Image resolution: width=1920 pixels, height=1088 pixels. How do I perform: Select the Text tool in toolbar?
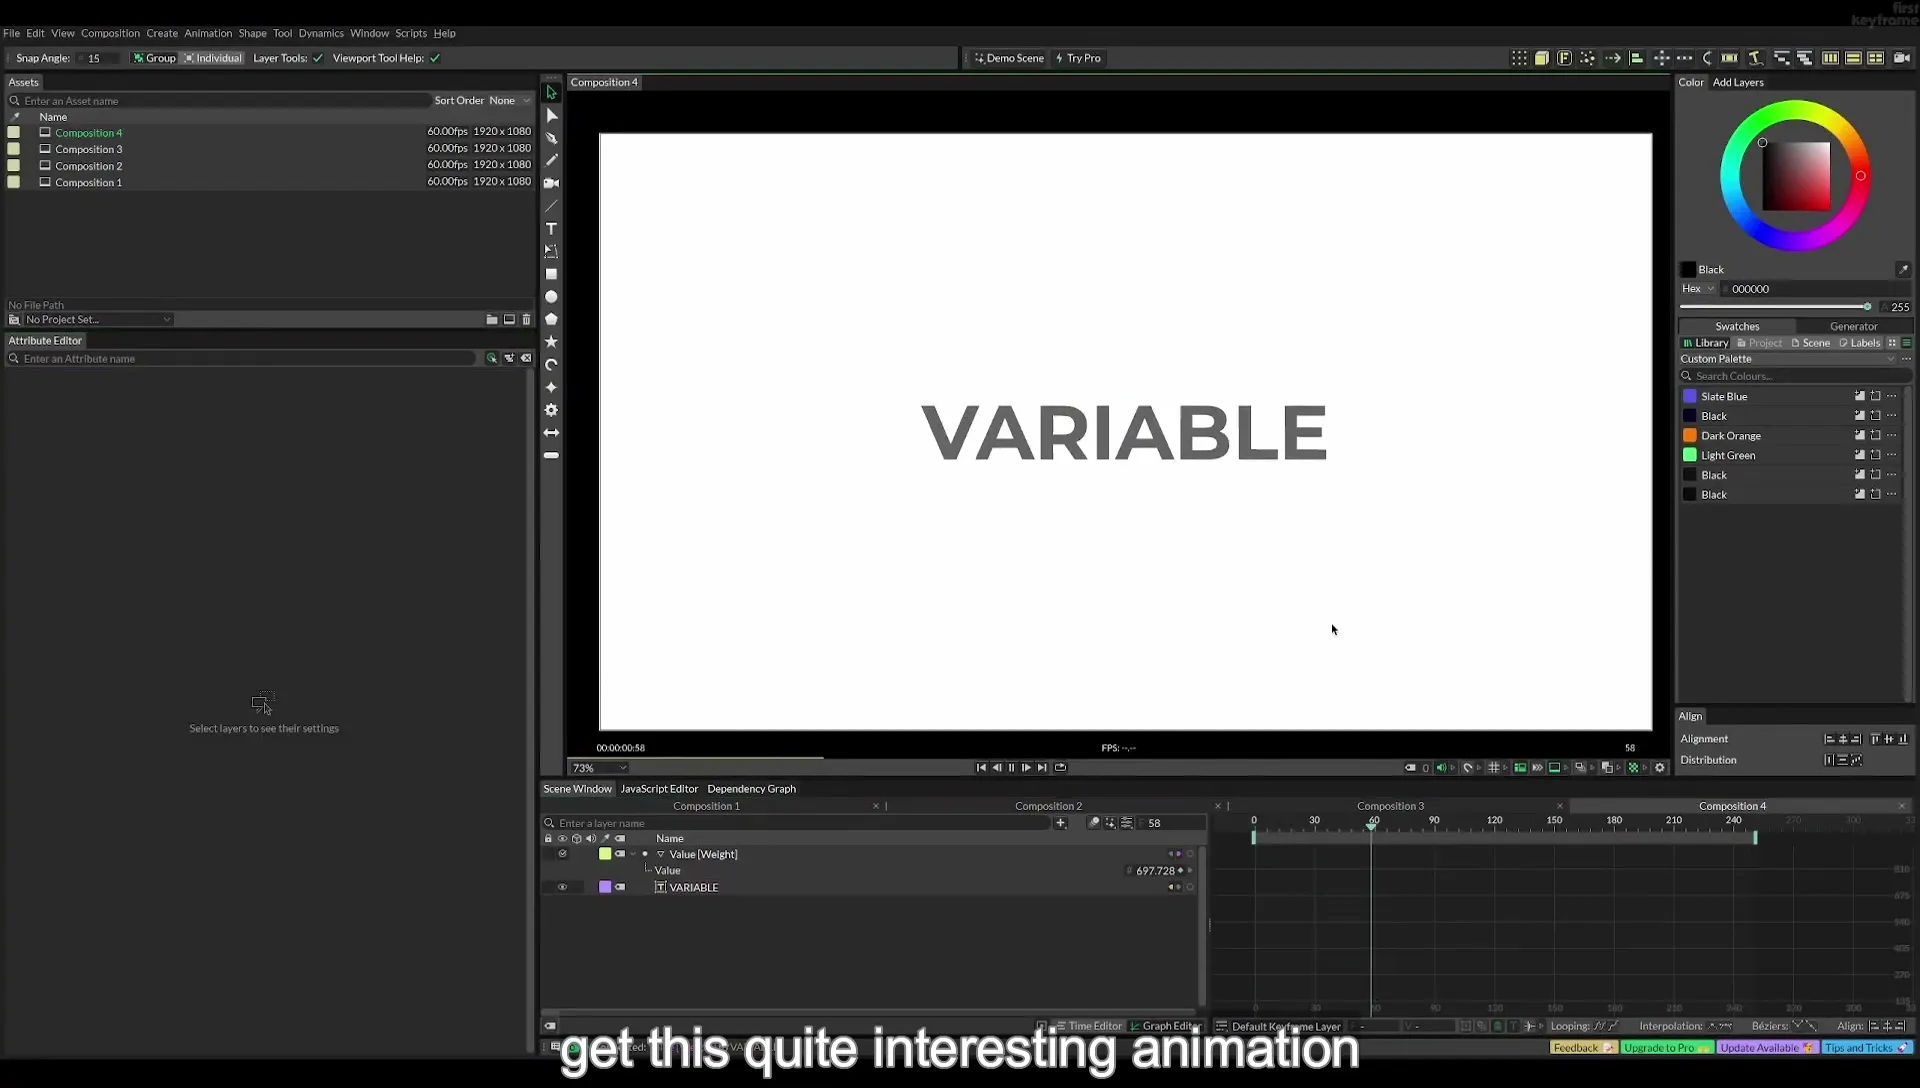pos(551,229)
